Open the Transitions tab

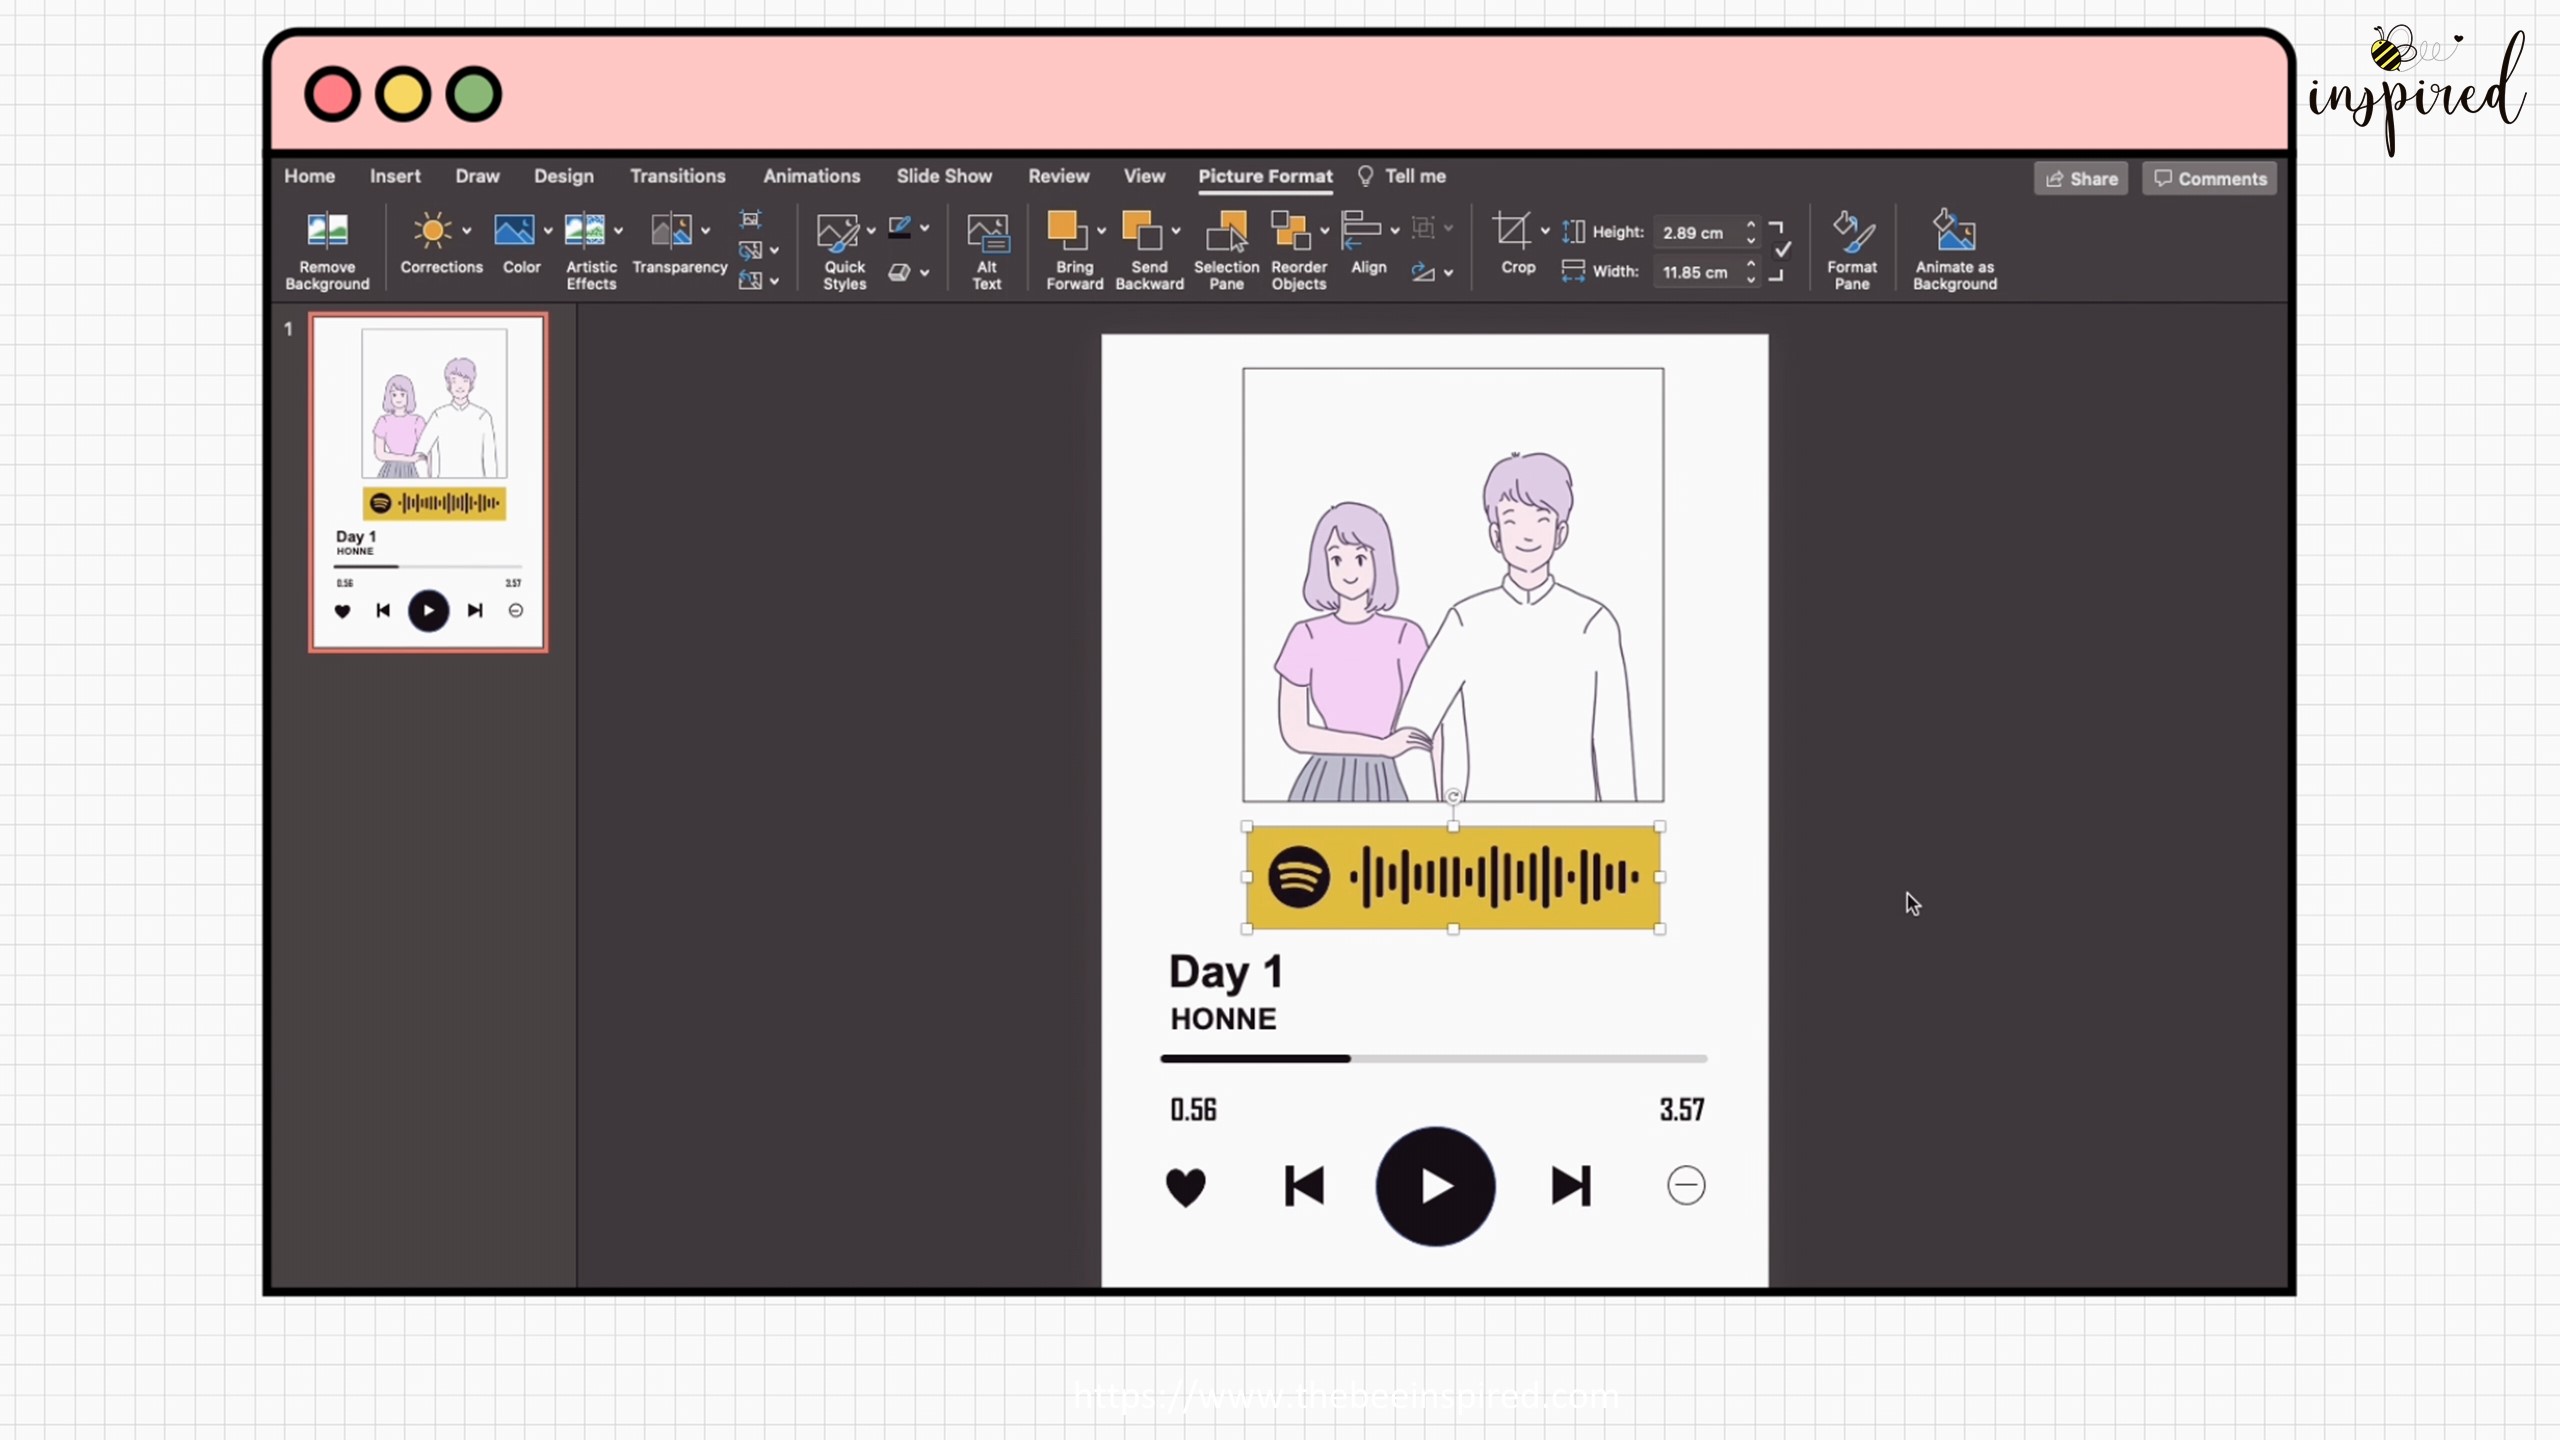pos(678,176)
